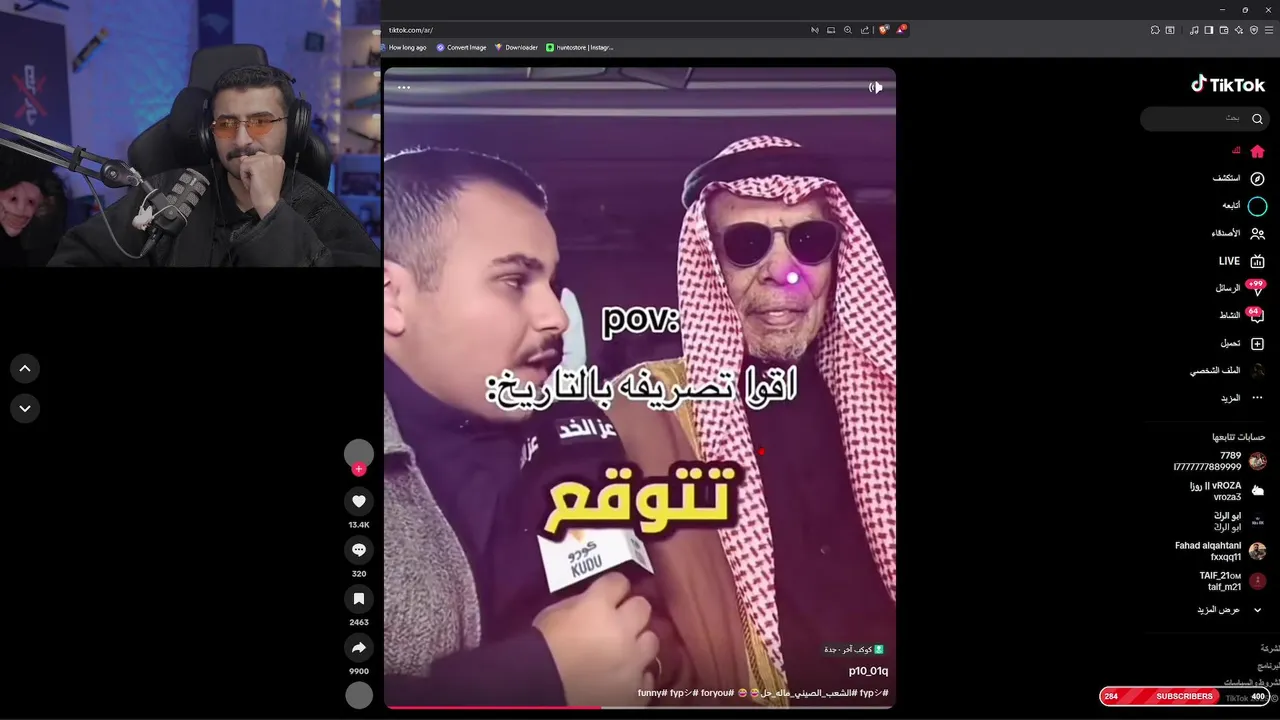Open the 'Convert Image' bookmark
This screenshot has width=1280, height=720.
pos(461,47)
